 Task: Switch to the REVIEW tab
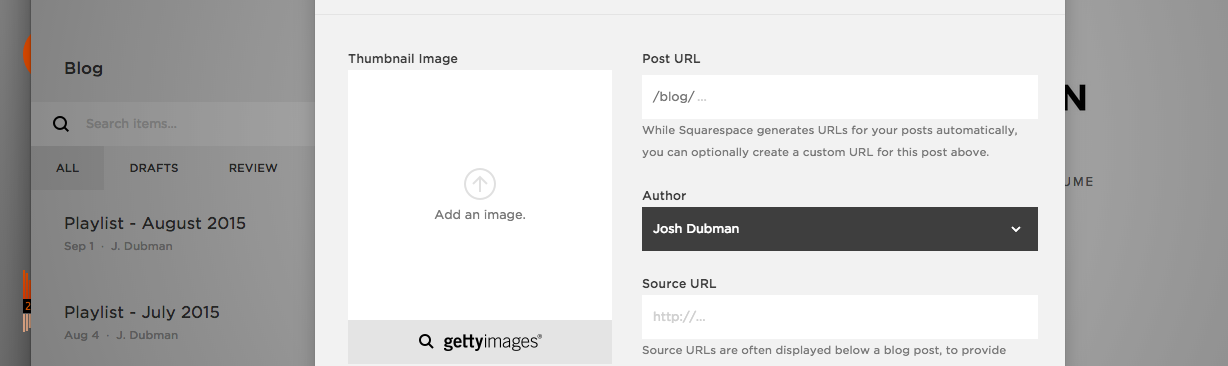point(253,168)
